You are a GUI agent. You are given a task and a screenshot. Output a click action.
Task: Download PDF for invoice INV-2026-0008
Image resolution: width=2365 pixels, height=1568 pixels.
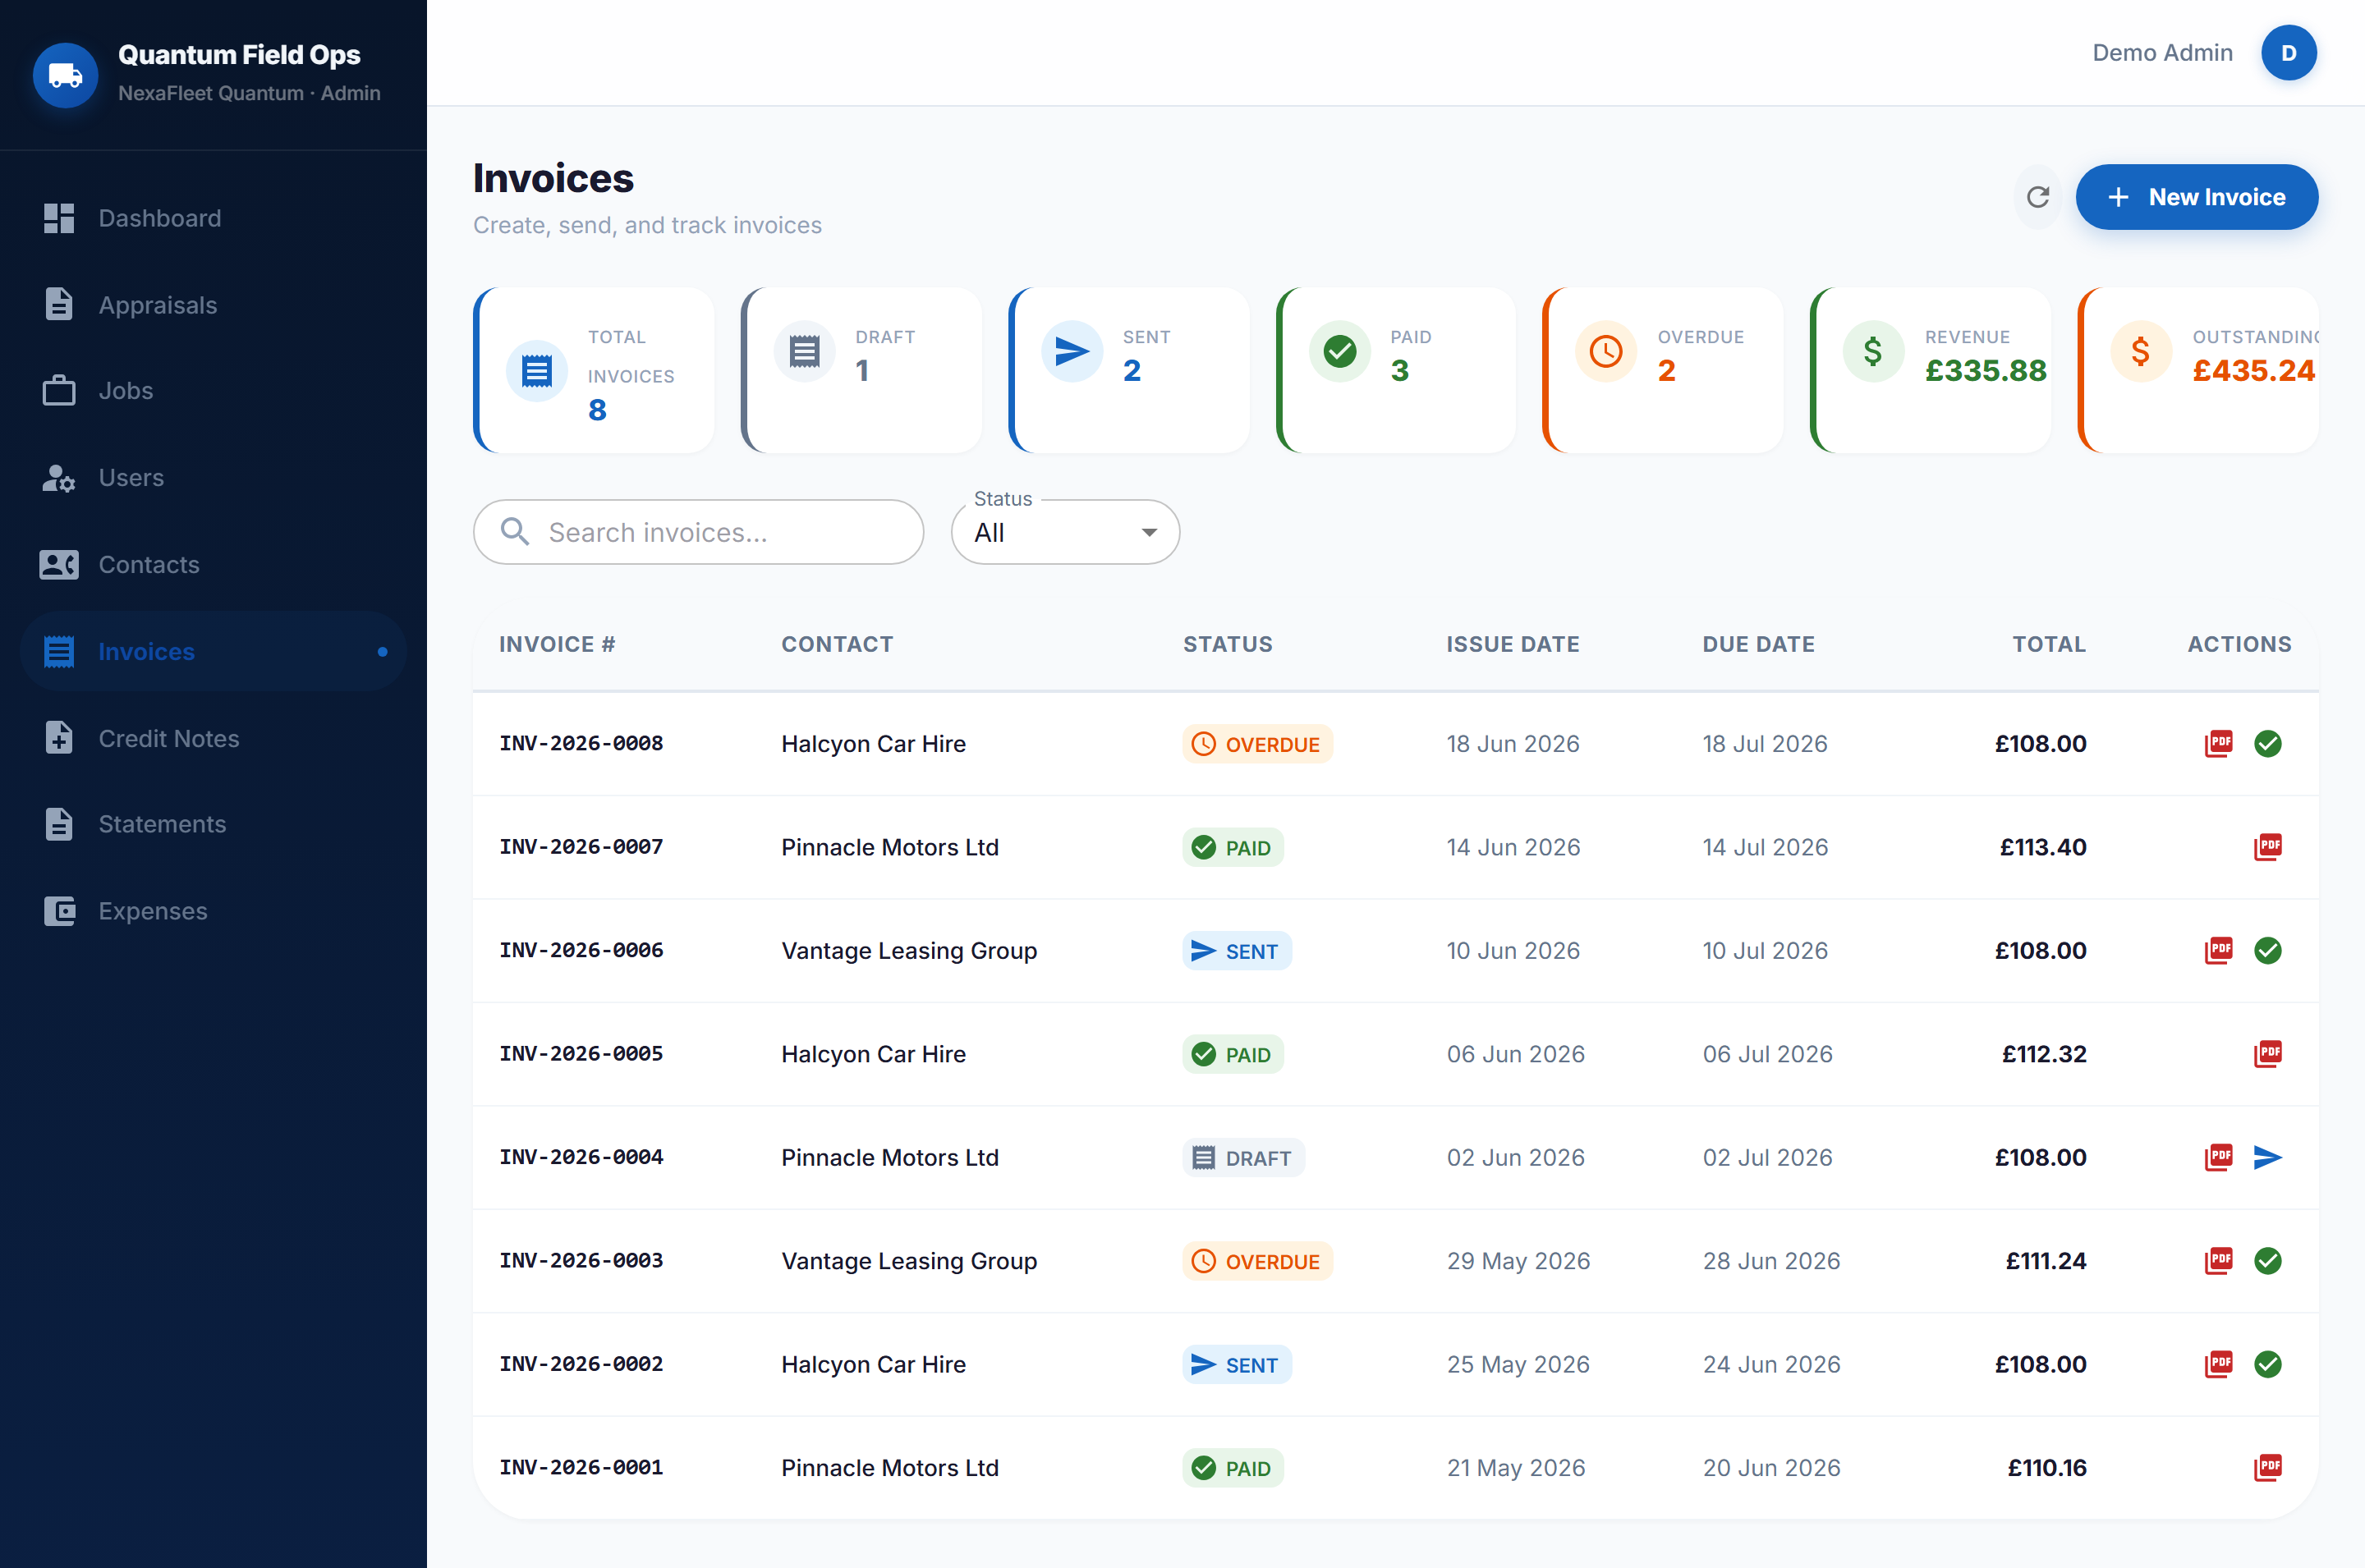[2218, 744]
